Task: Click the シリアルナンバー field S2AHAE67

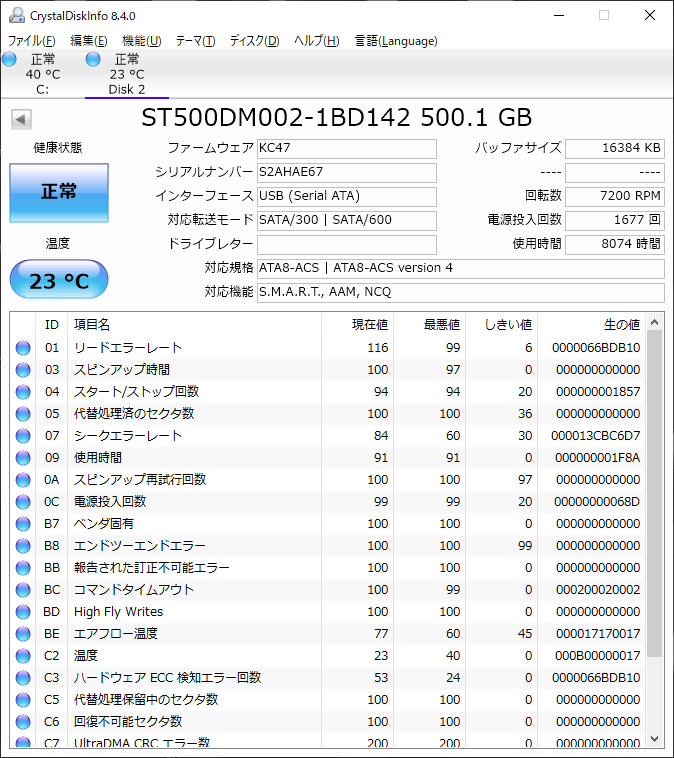Action: [347, 173]
